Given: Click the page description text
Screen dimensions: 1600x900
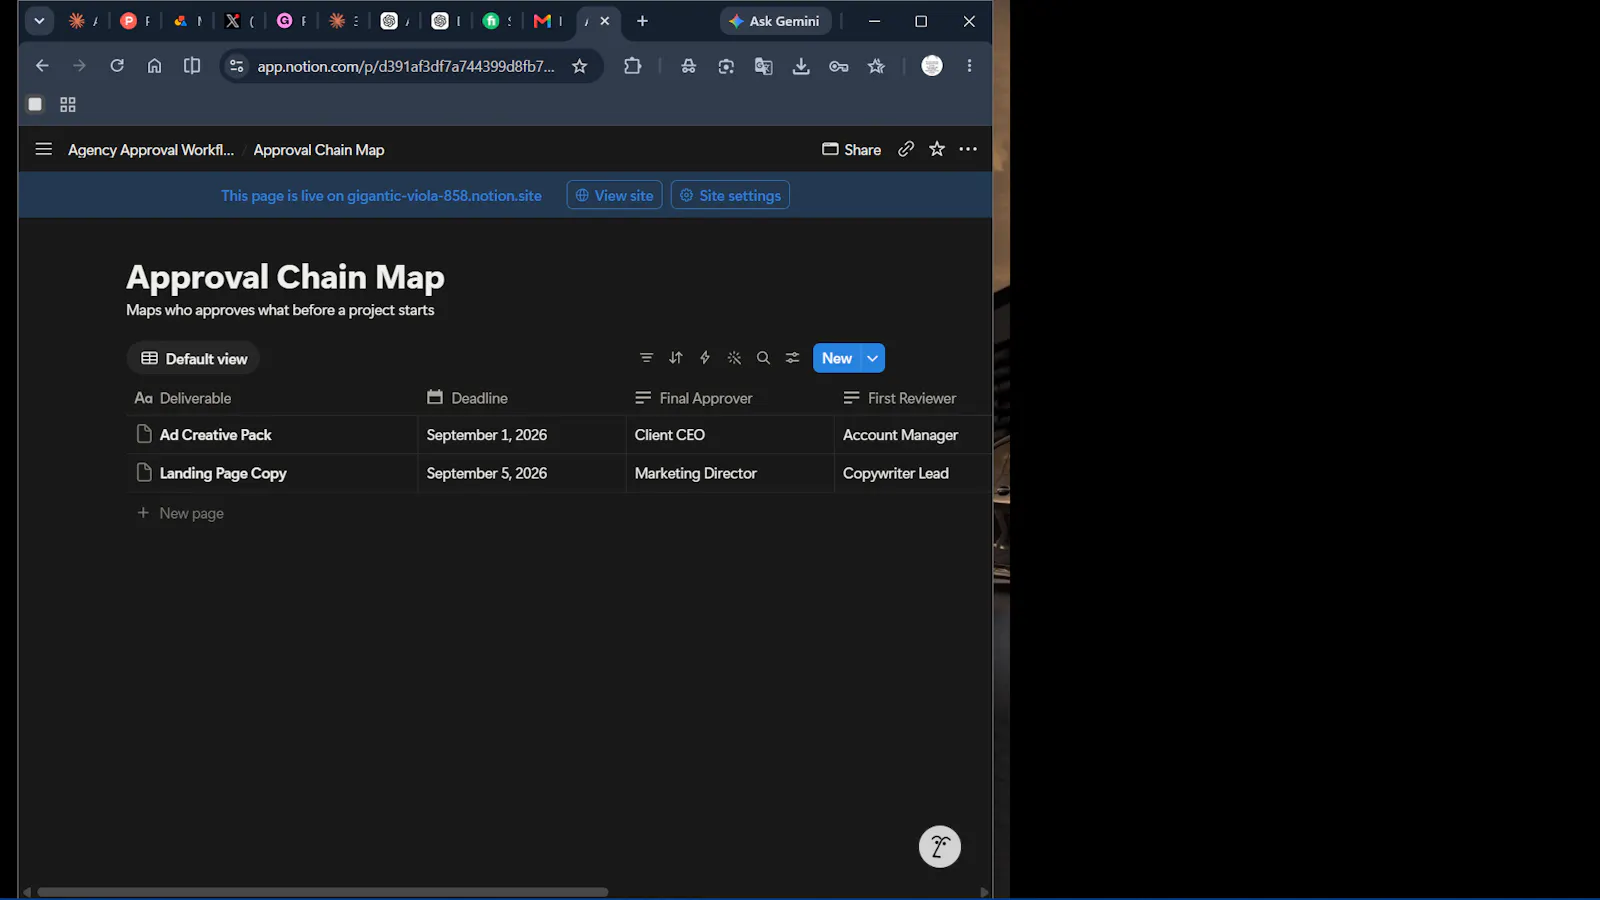Looking at the screenshot, I should (x=280, y=310).
